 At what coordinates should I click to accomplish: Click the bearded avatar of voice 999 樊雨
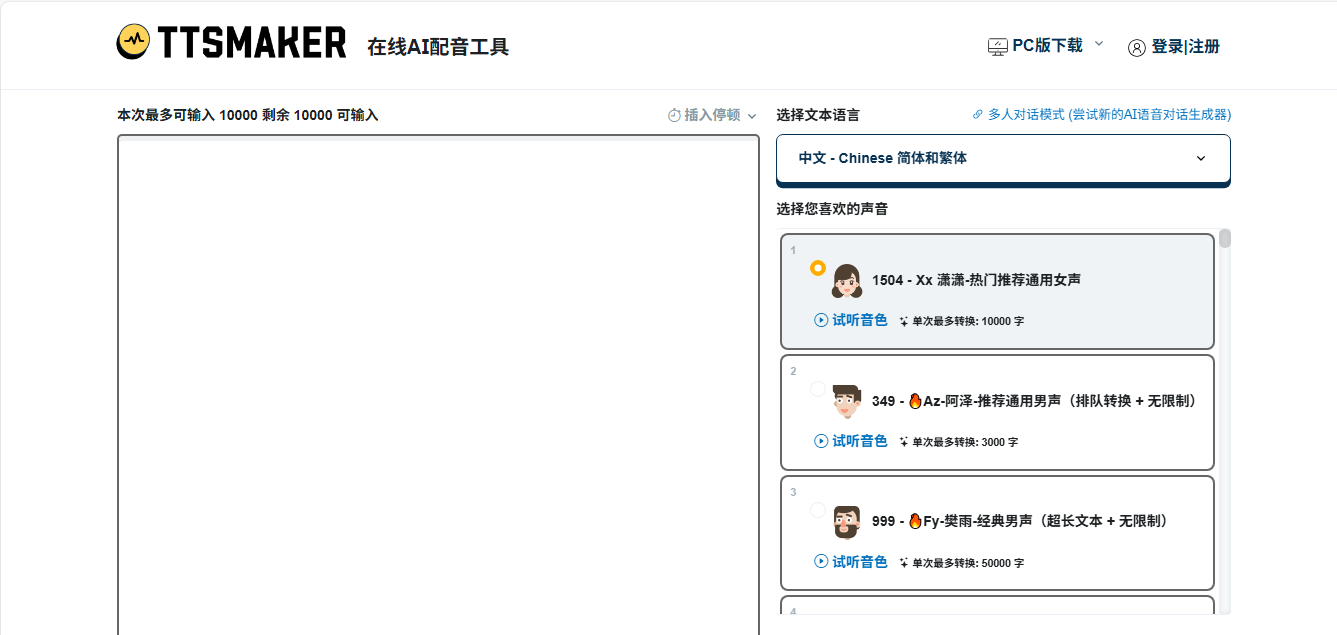pyautogui.click(x=846, y=522)
